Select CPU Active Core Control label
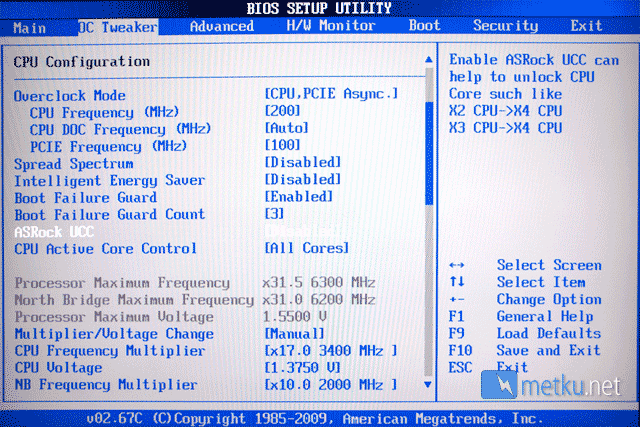Screen dimensions: 640x427 (105, 249)
